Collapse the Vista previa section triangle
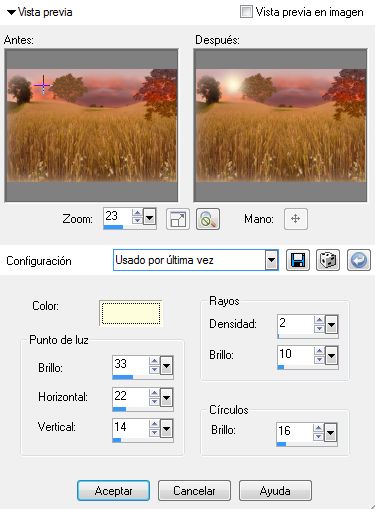Screen dimensions: 375x509 tap(11, 12)
